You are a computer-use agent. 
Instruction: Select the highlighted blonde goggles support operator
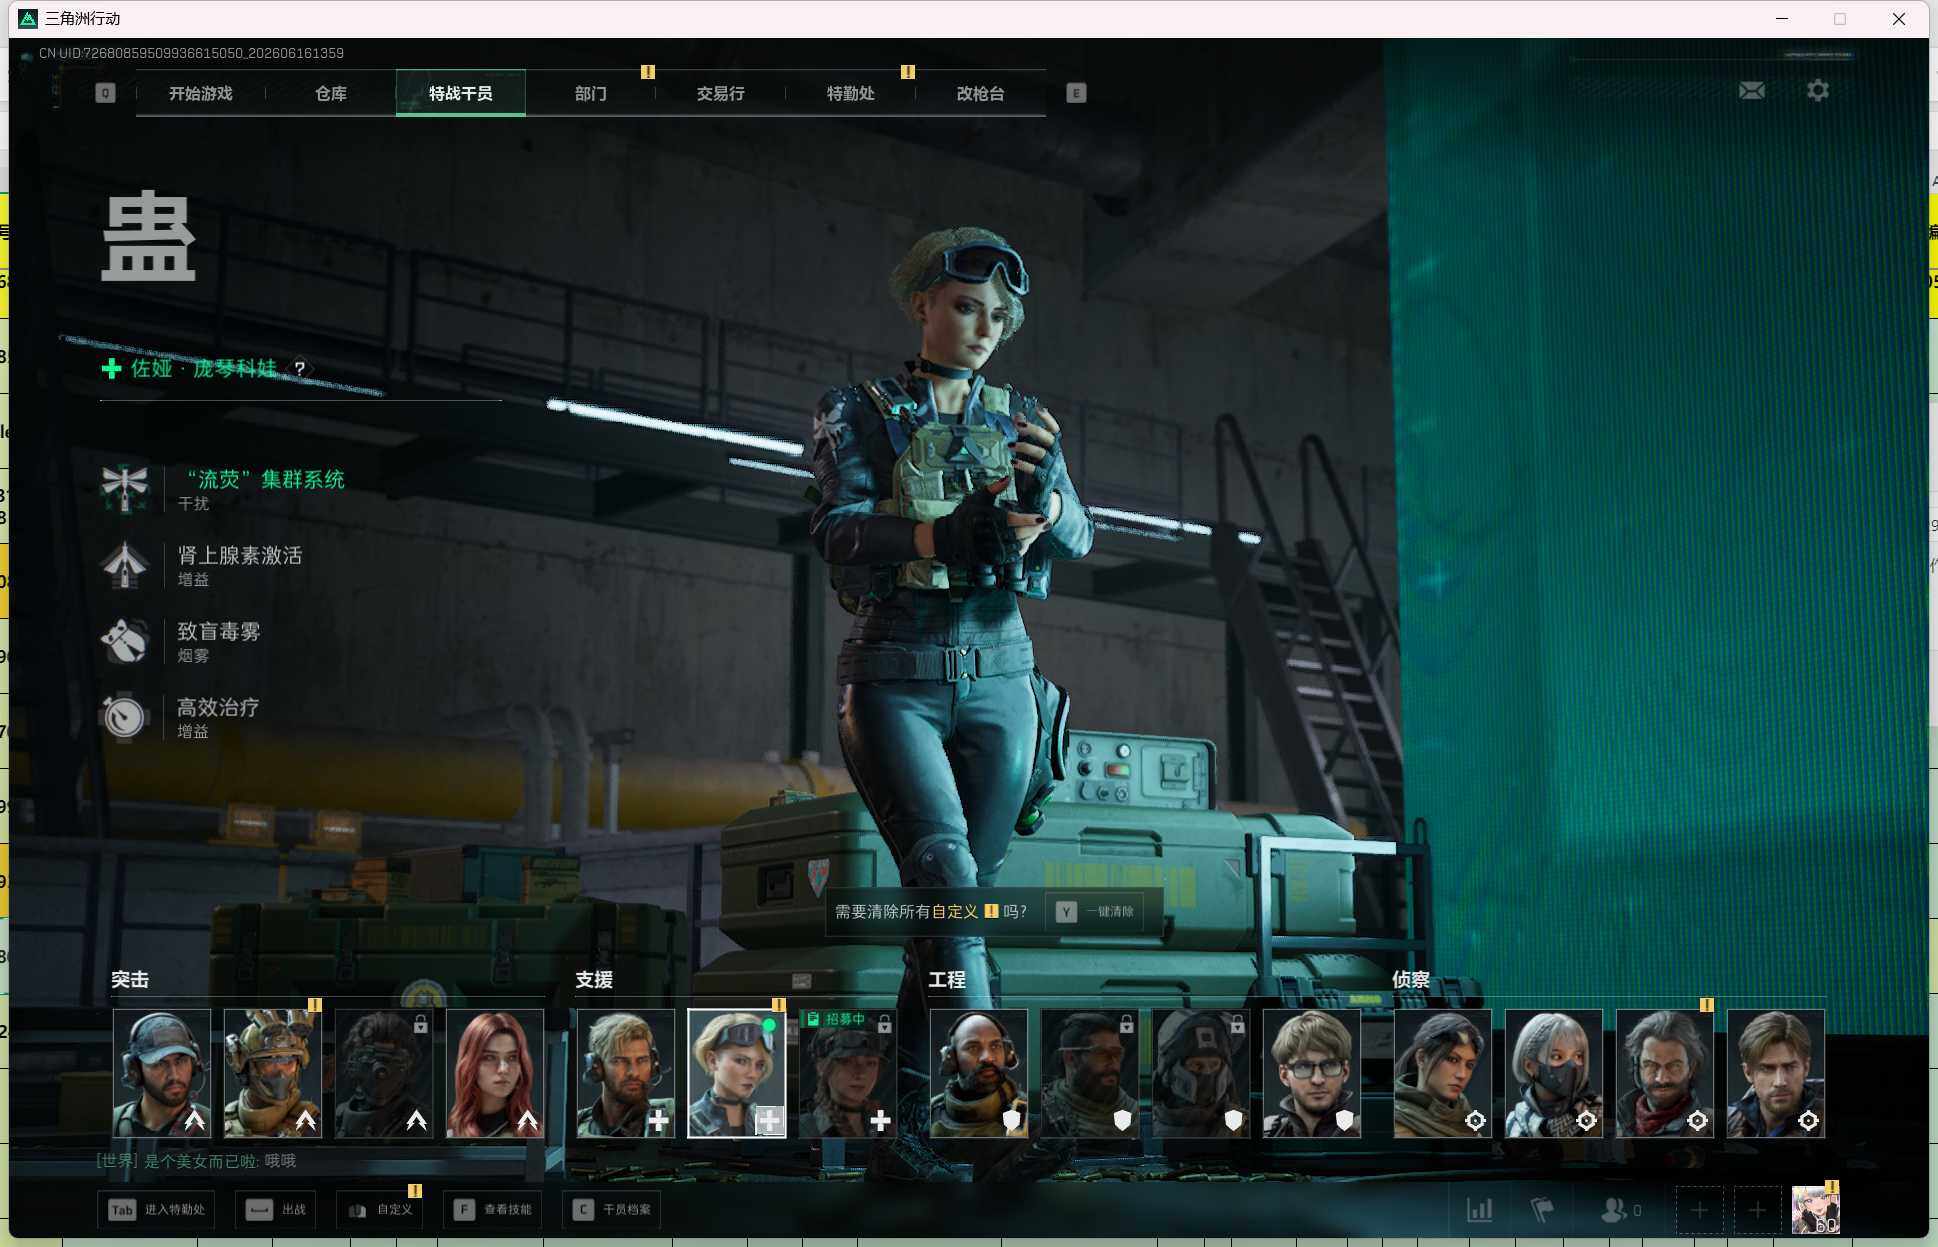tap(737, 1073)
